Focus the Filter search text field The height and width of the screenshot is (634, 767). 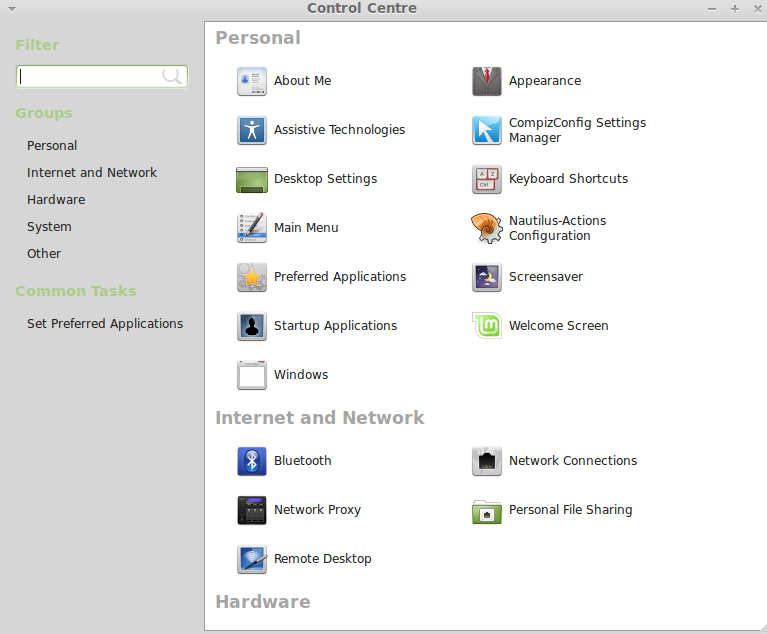pos(90,76)
